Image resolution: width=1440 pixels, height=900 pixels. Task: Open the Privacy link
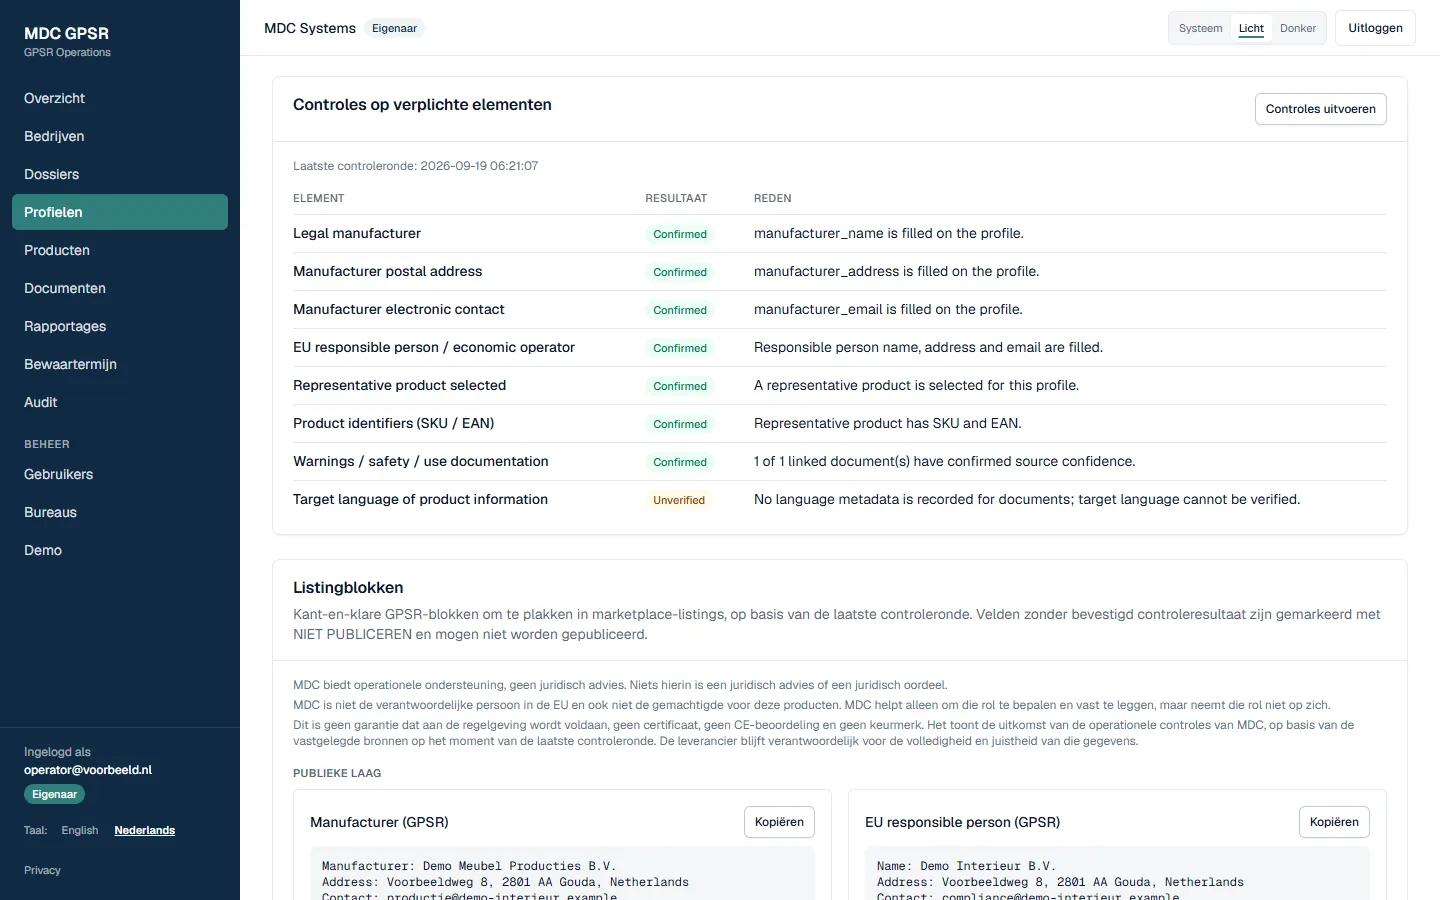[42, 870]
